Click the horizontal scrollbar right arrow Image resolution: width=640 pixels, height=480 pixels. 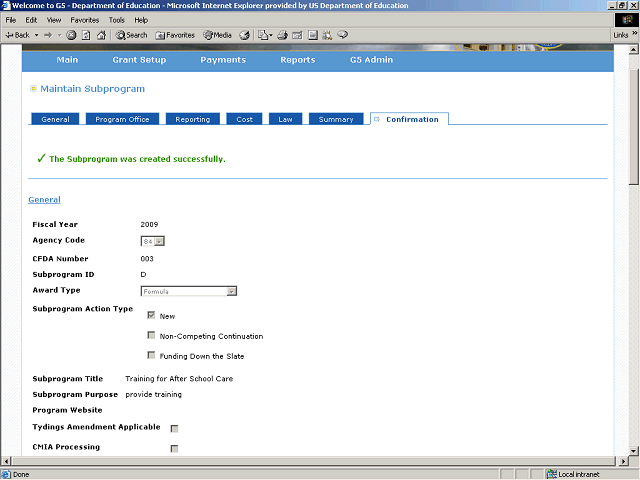[x=623, y=461]
